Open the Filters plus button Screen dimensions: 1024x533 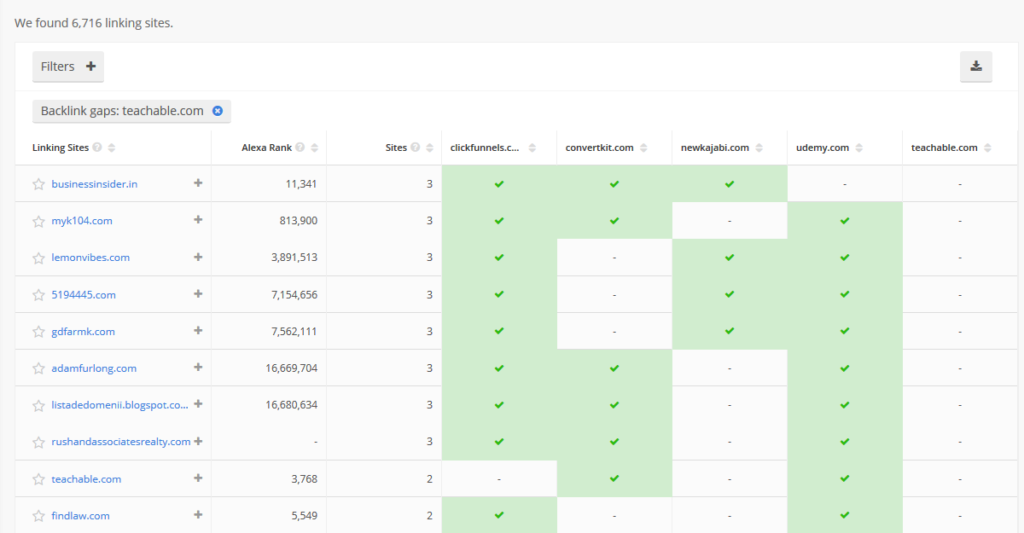pyautogui.click(x=68, y=66)
